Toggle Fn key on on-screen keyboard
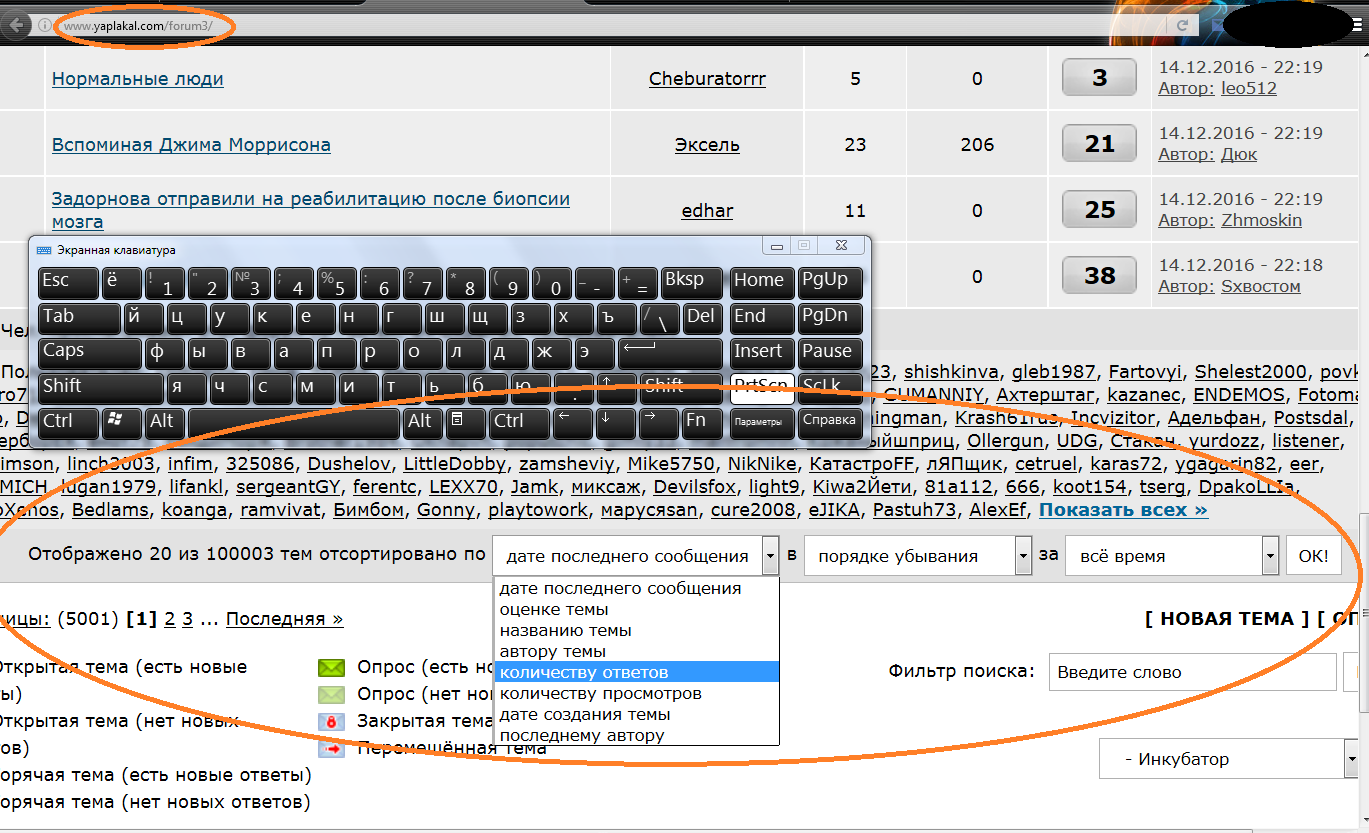1369x833 pixels. click(703, 423)
